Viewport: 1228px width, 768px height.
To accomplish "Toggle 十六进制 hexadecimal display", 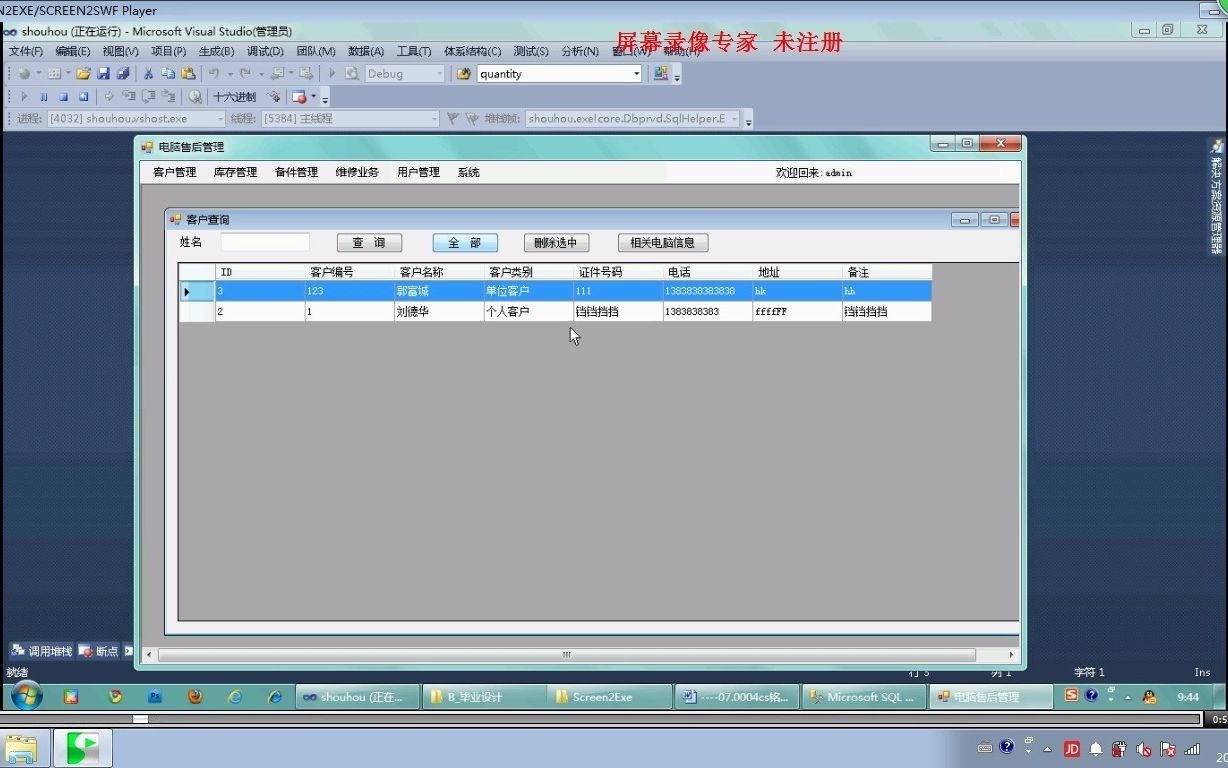I will [x=235, y=96].
